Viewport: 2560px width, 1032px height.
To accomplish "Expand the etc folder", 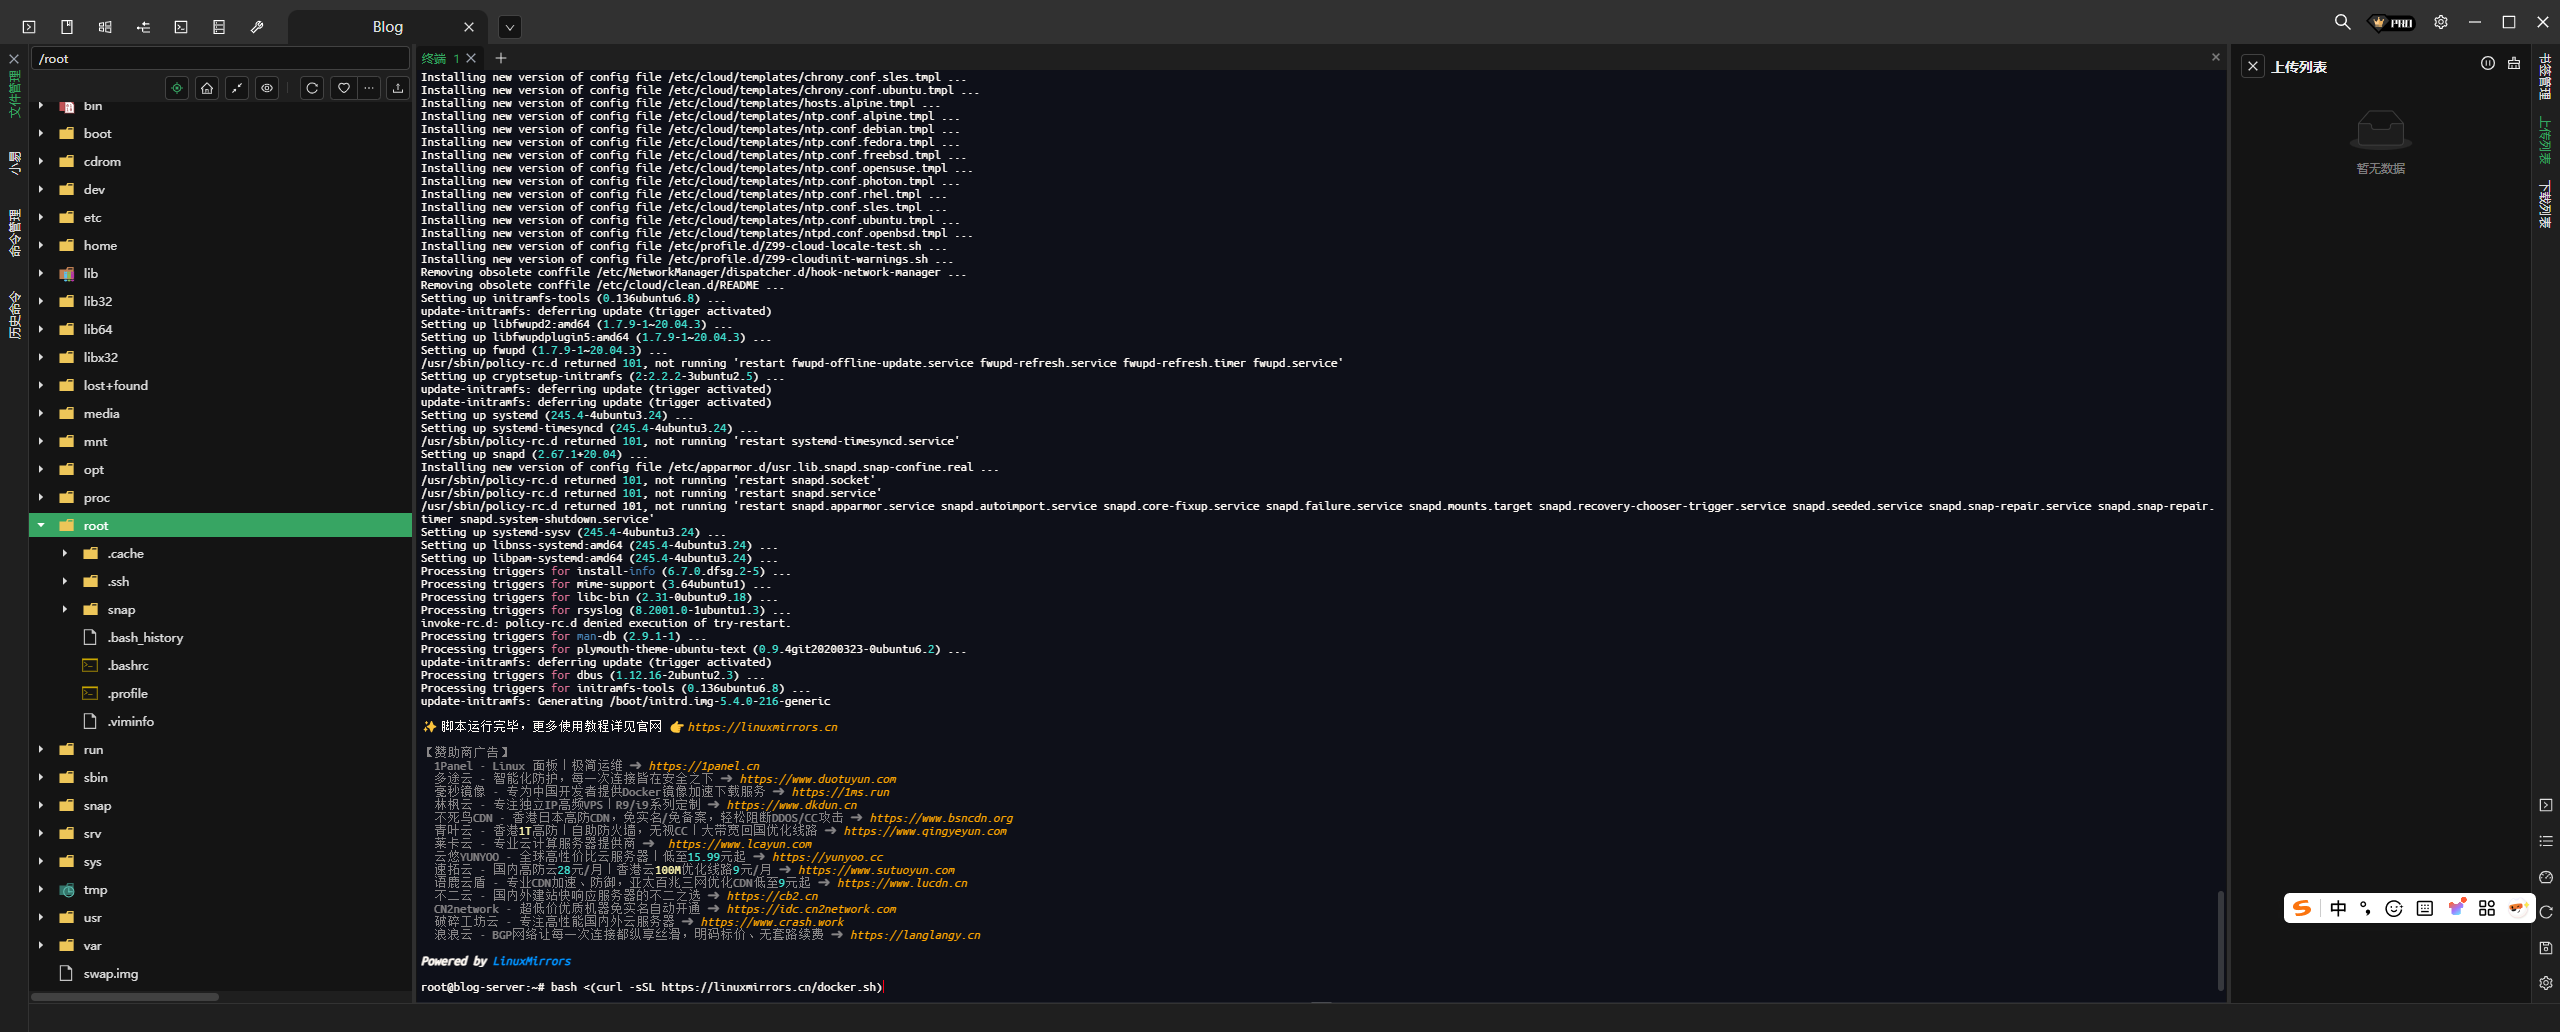I will [41, 217].
